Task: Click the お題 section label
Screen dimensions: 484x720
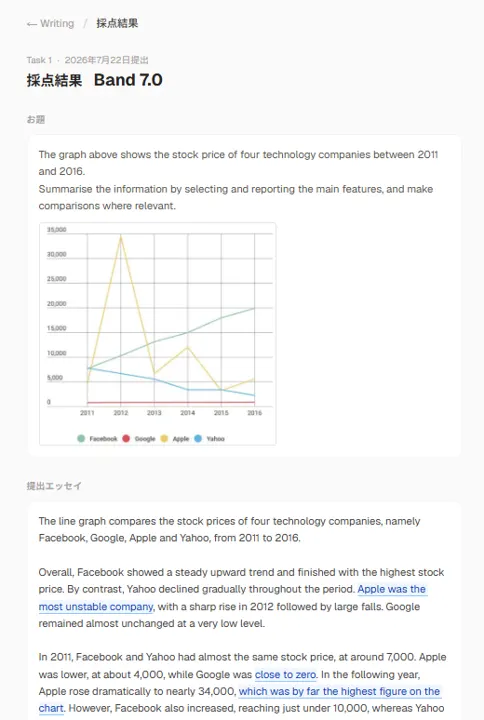Action: 36,119
